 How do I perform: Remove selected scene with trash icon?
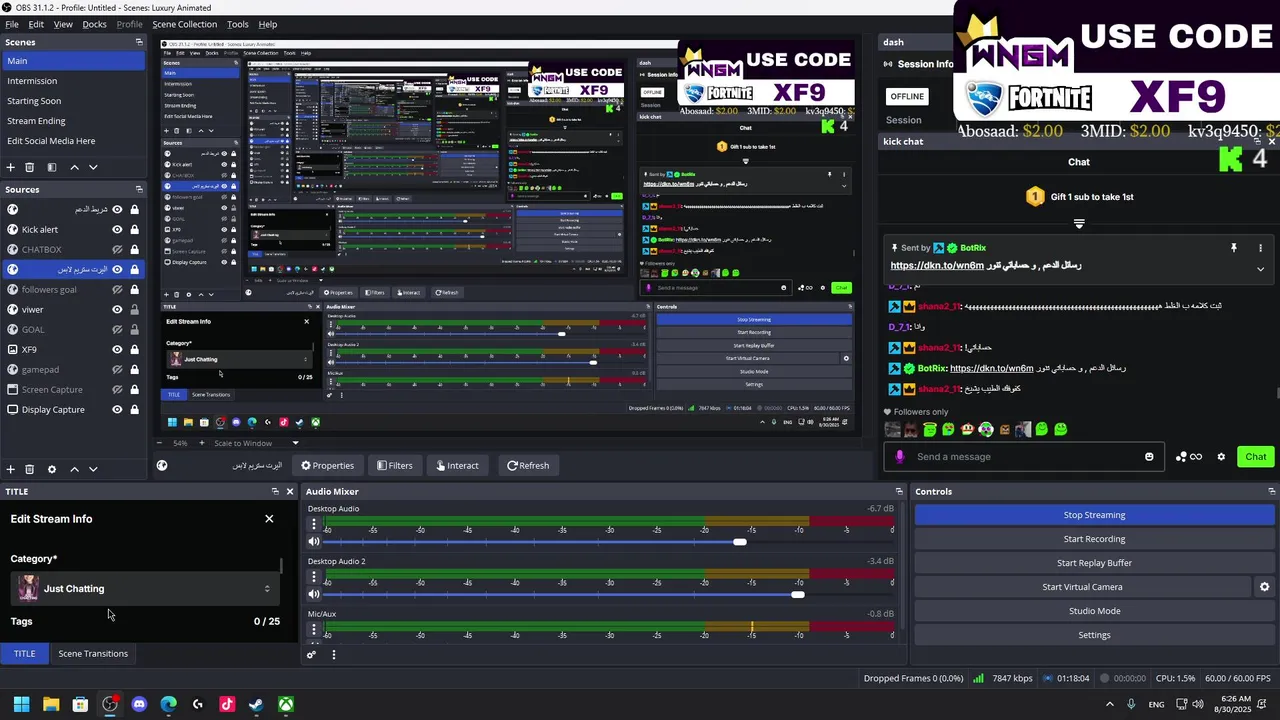[30, 167]
